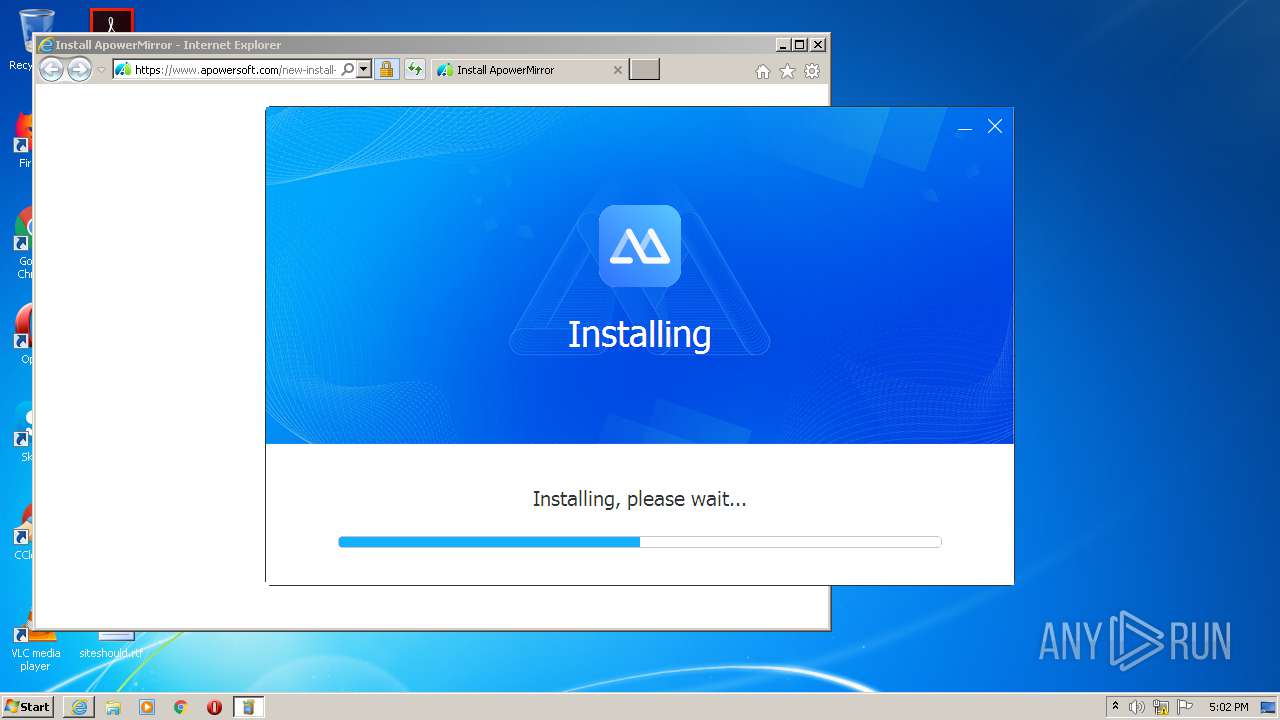Close the ApowerMirror installer window

[995, 126]
